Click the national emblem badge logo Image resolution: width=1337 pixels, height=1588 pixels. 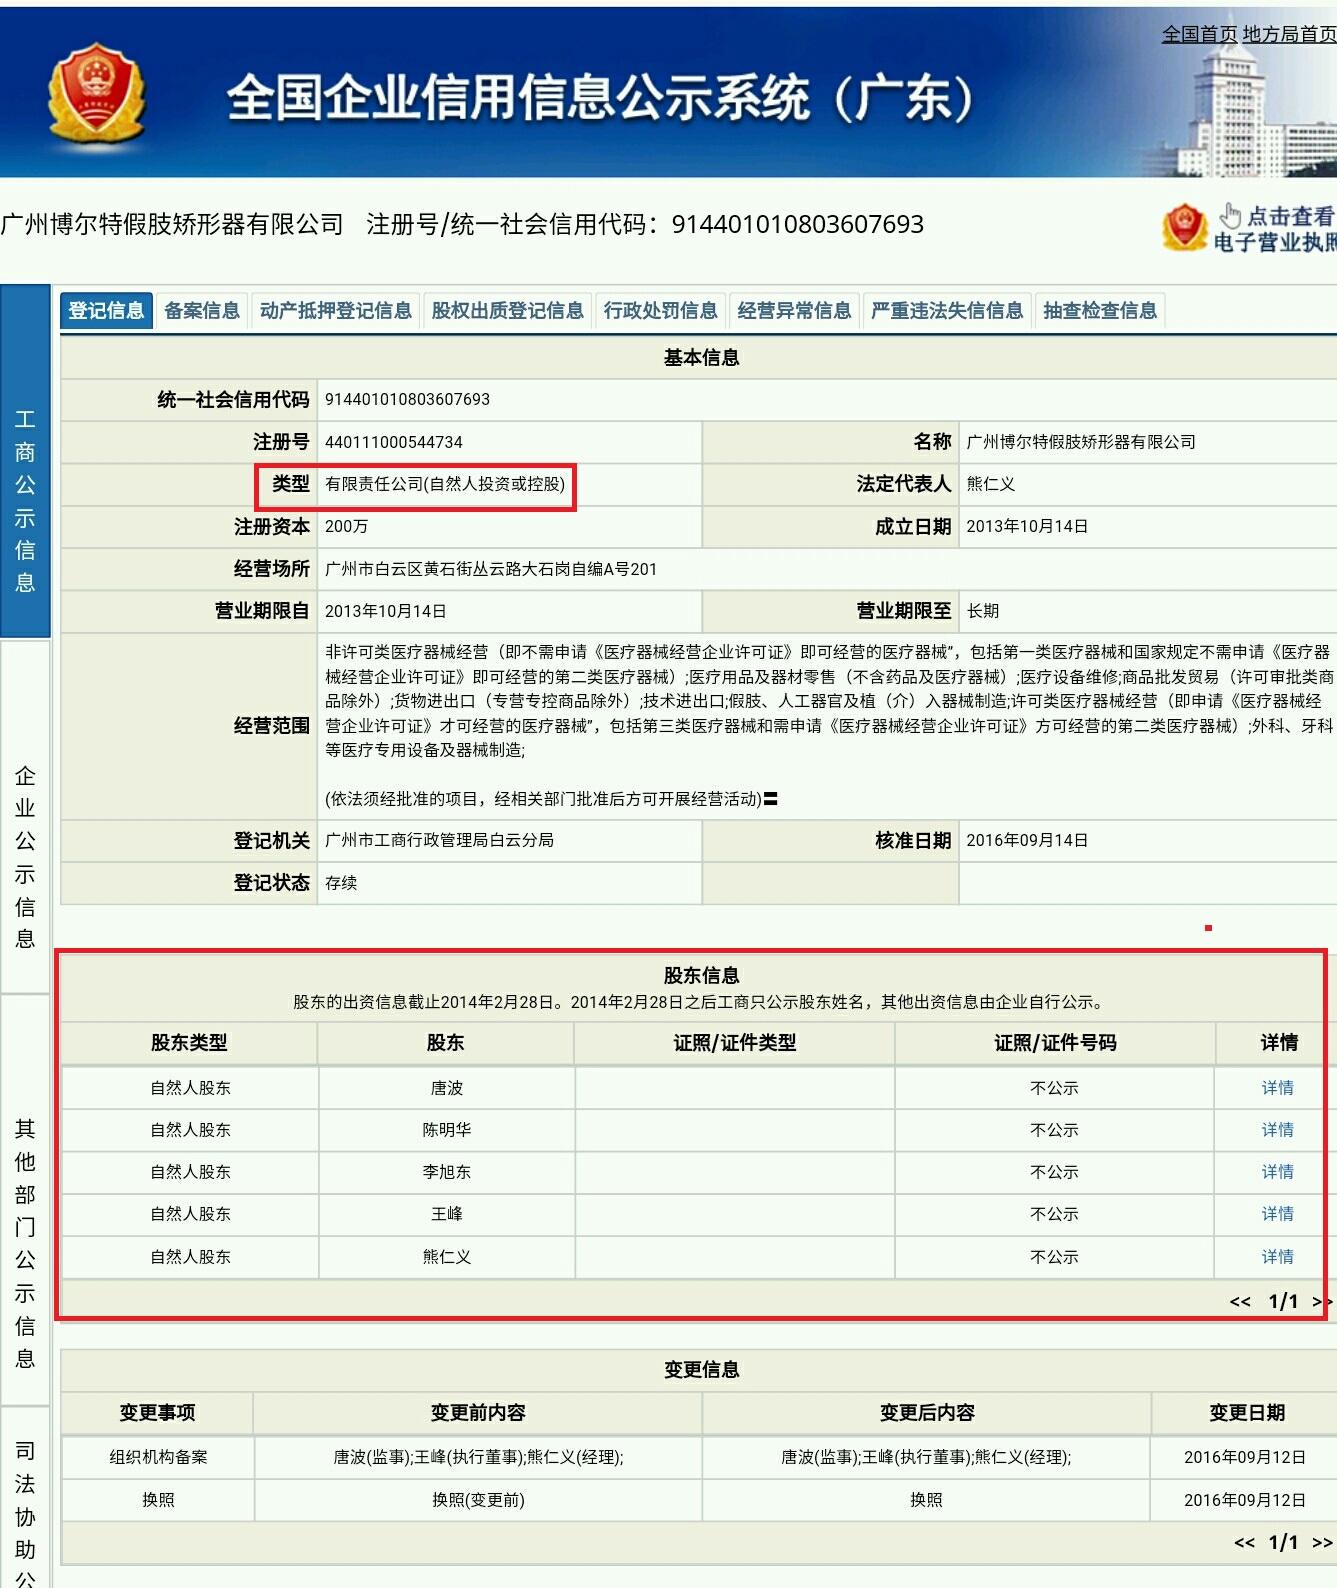click(96, 96)
